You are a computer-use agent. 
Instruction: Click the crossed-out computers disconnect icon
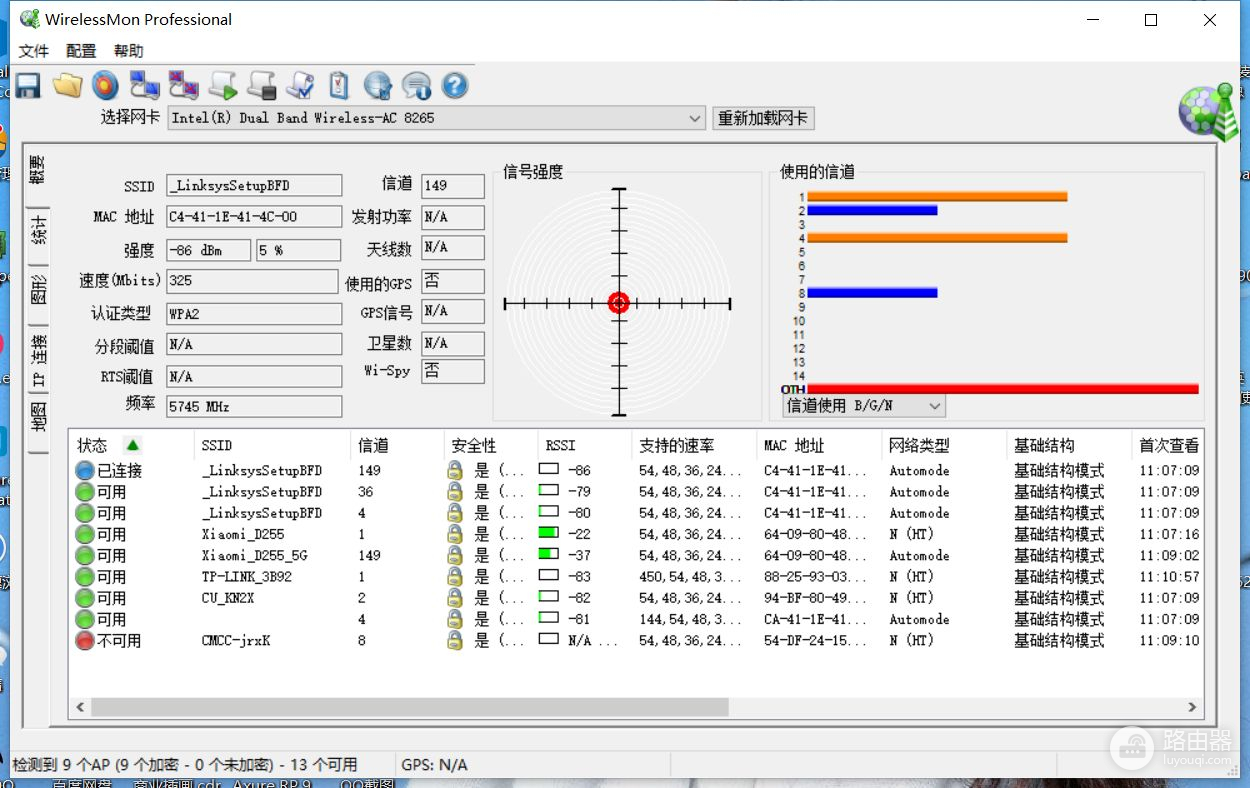[184, 86]
